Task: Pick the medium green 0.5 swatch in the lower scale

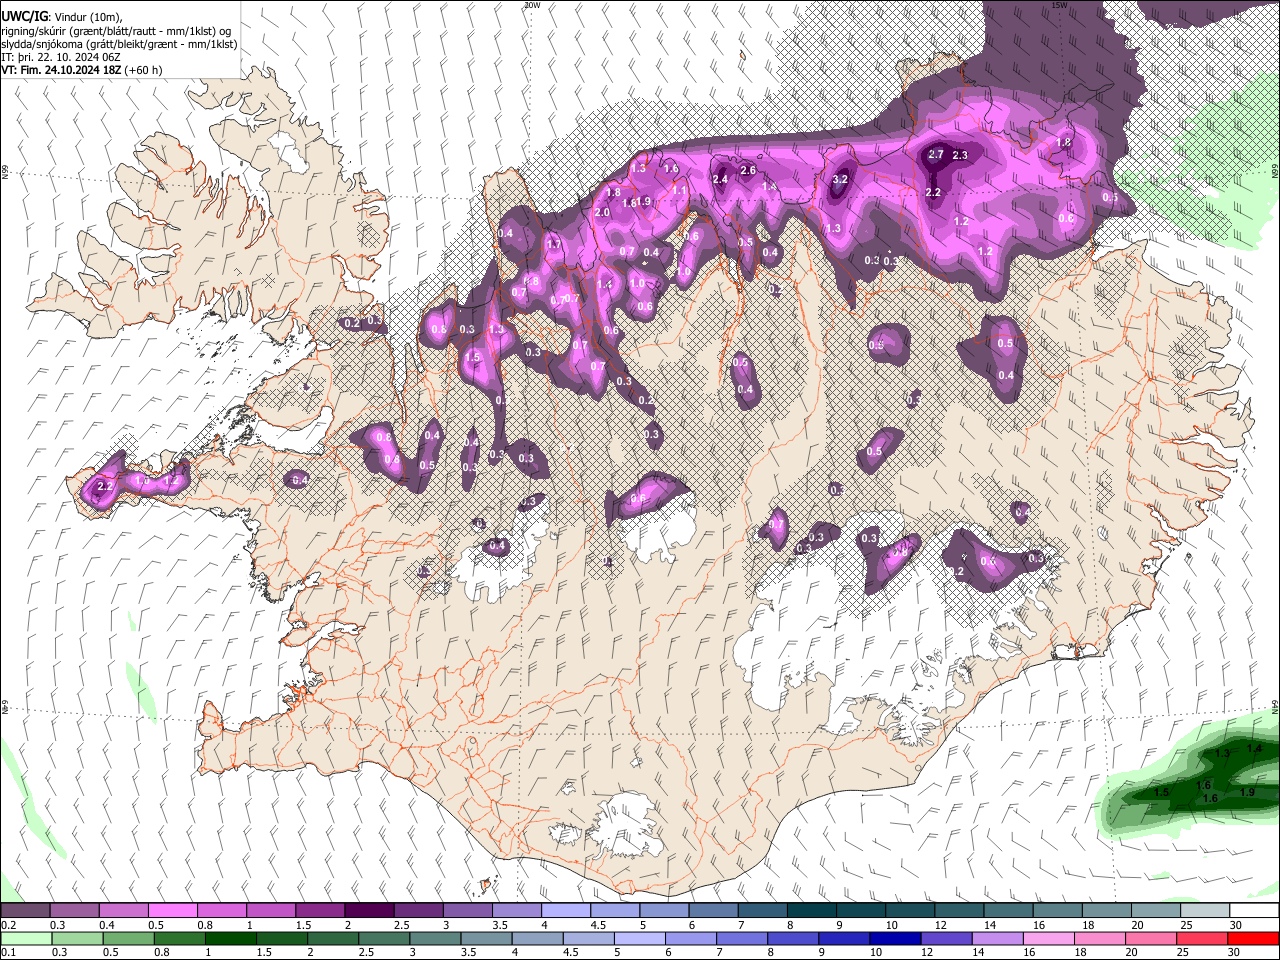Action: [x=128, y=939]
